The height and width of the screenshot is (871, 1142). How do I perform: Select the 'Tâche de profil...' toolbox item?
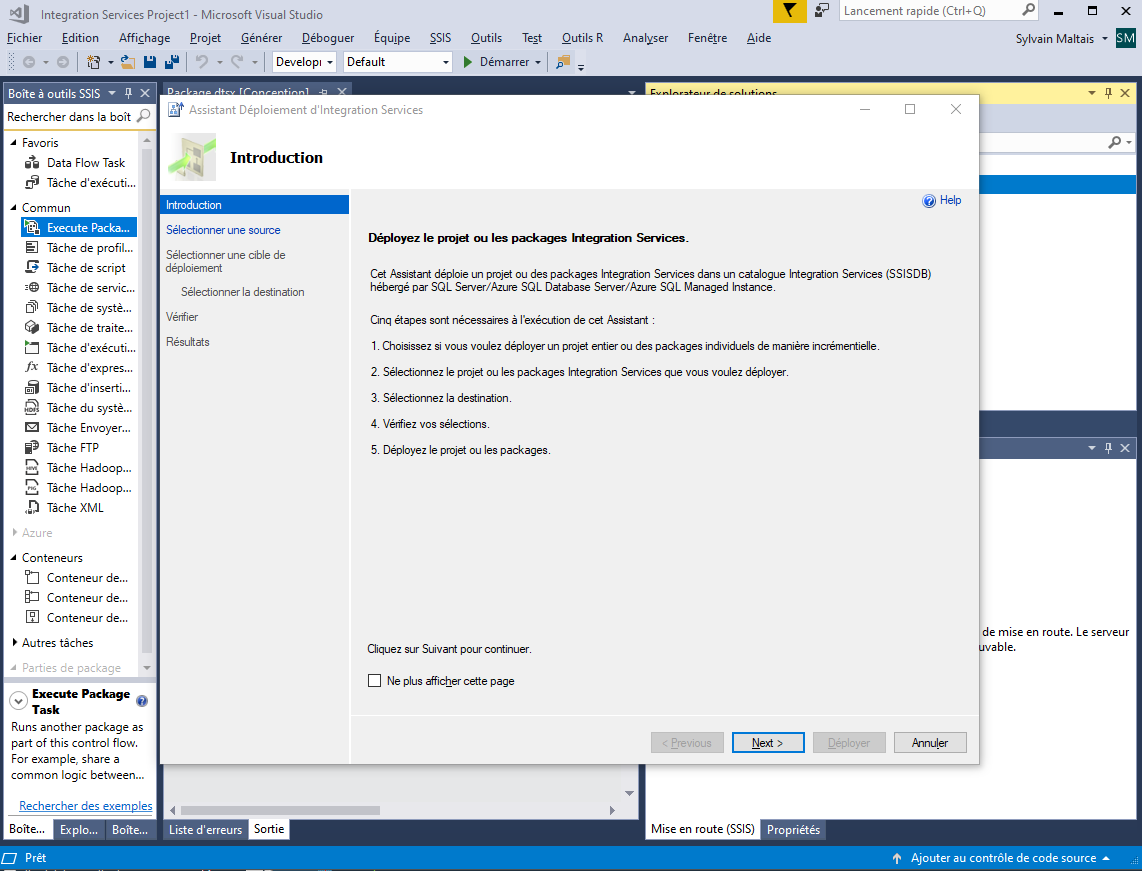79,248
